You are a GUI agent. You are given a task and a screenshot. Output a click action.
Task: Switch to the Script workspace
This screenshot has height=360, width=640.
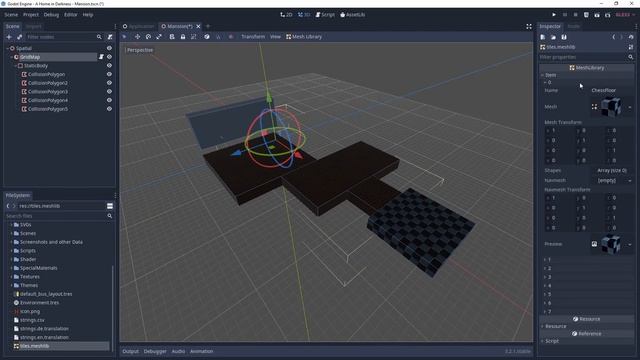pos(325,15)
